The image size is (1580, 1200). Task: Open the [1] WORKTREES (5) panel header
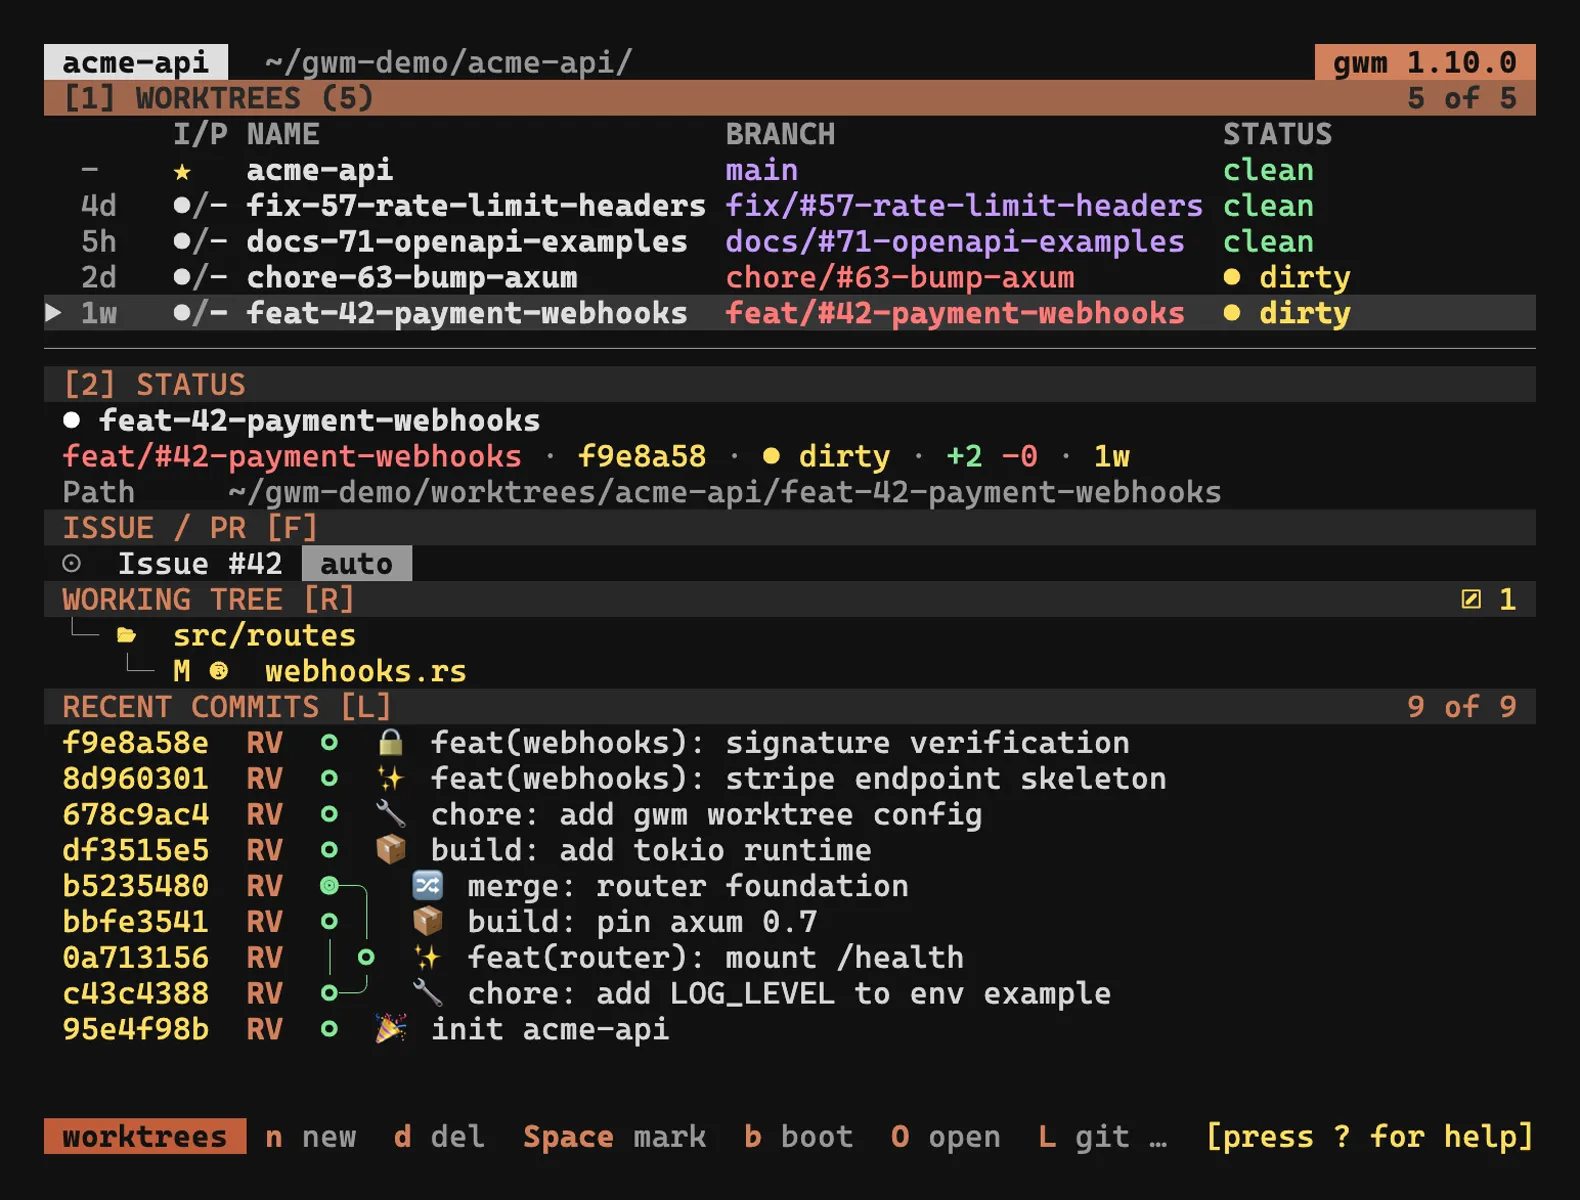click(790, 98)
